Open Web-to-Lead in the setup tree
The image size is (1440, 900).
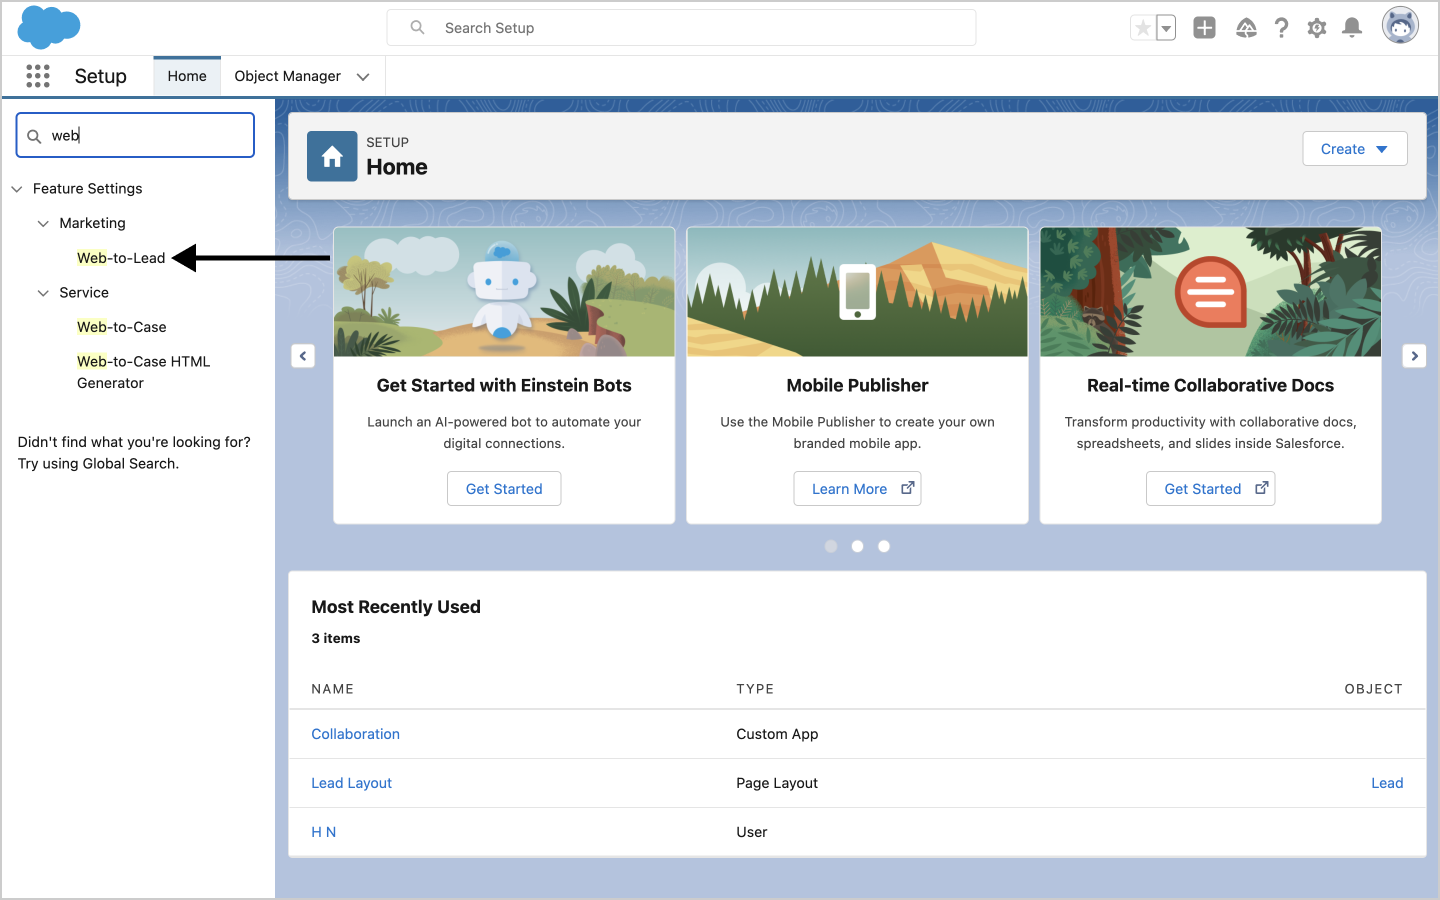[121, 258]
